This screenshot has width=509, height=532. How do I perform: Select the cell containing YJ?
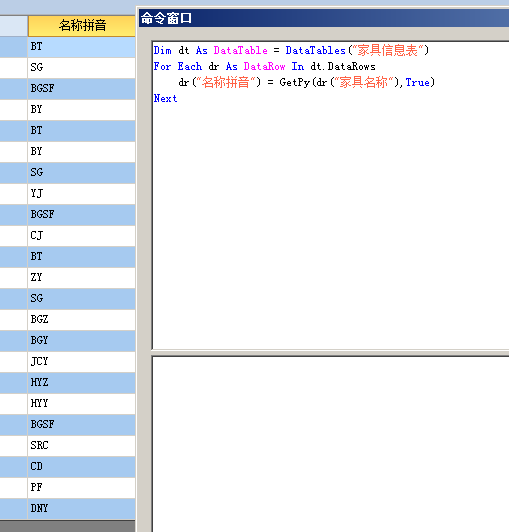click(82, 194)
